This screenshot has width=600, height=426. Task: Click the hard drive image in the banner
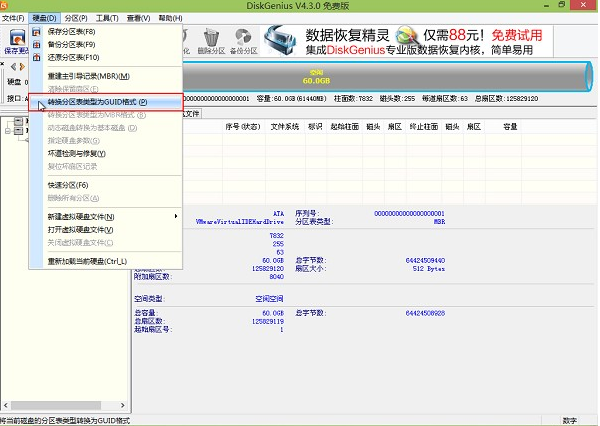[x=280, y=41]
